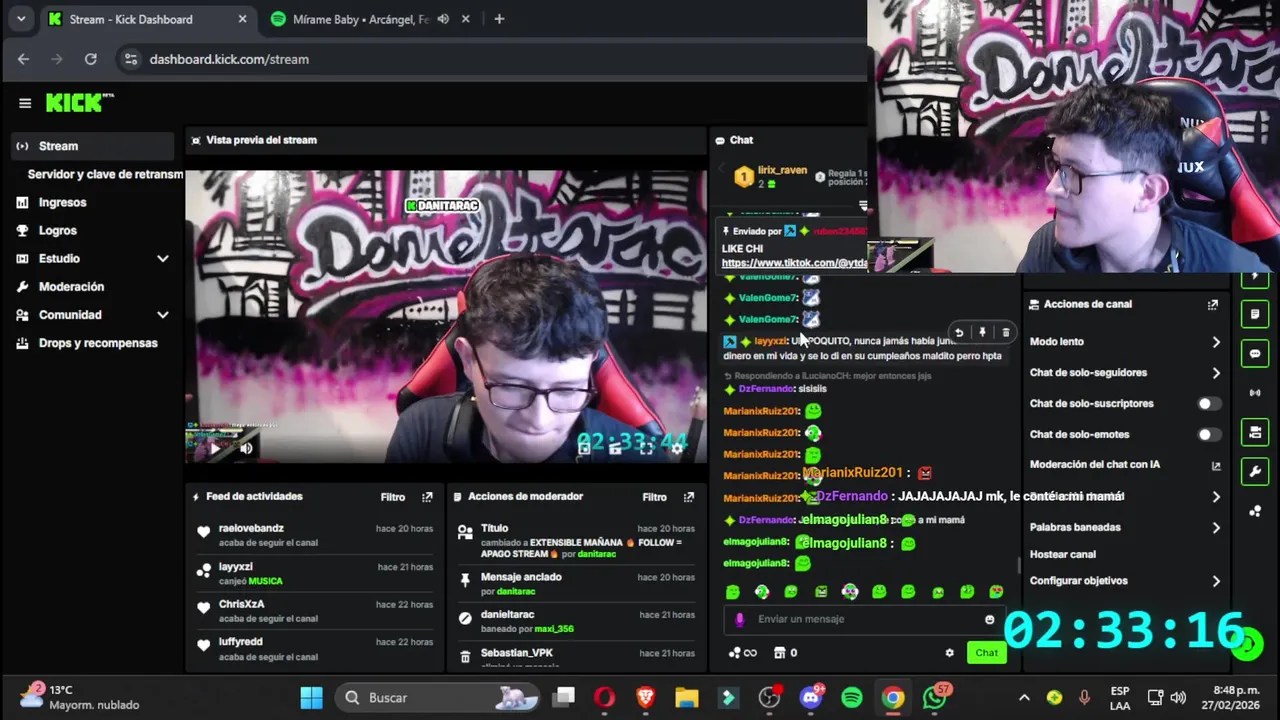
Task: Open Windows Start menu
Action: click(311, 698)
